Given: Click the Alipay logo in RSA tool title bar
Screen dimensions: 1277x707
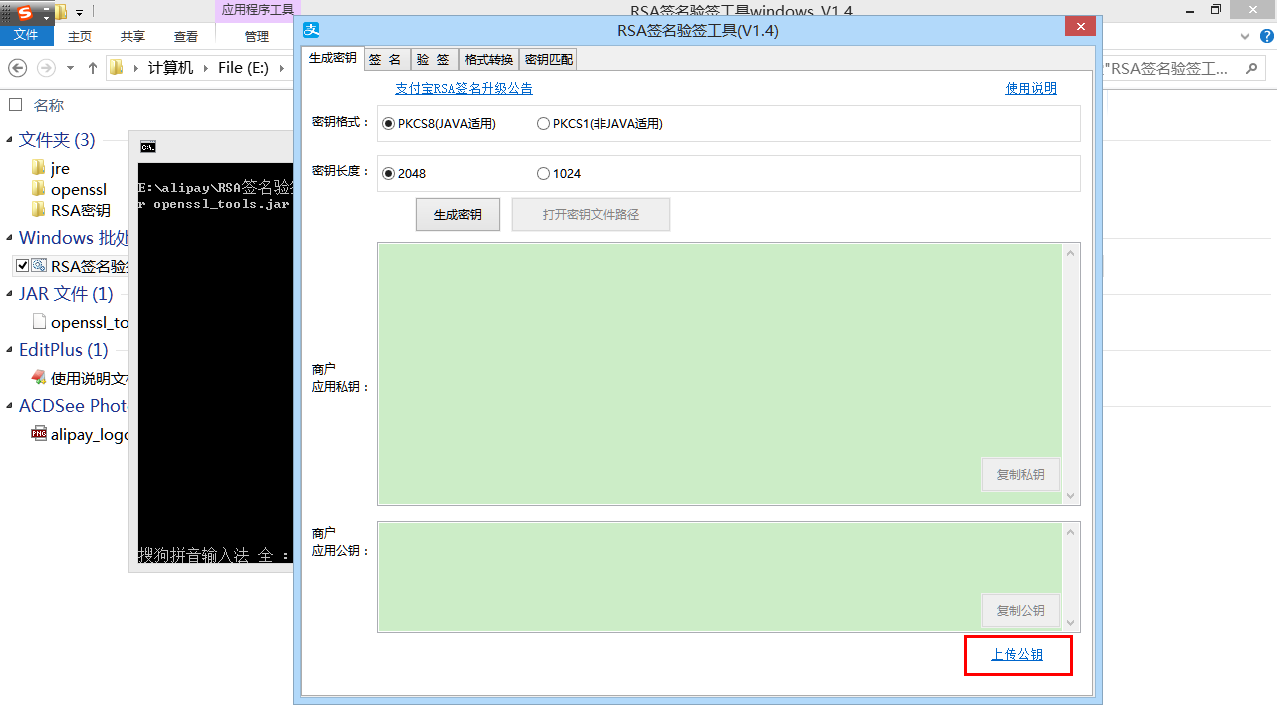Looking at the screenshot, I should tap(312, 30).
